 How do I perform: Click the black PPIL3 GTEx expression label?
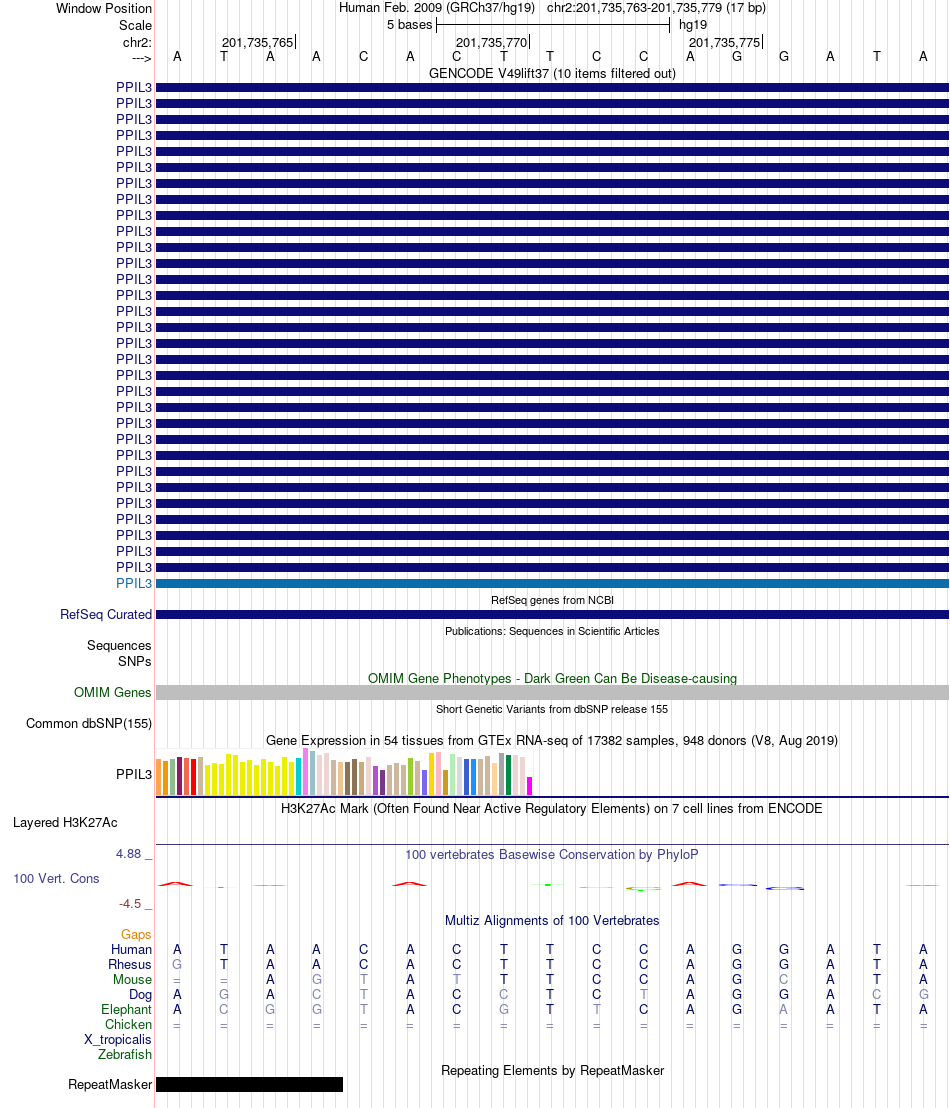tap(134, 774)
